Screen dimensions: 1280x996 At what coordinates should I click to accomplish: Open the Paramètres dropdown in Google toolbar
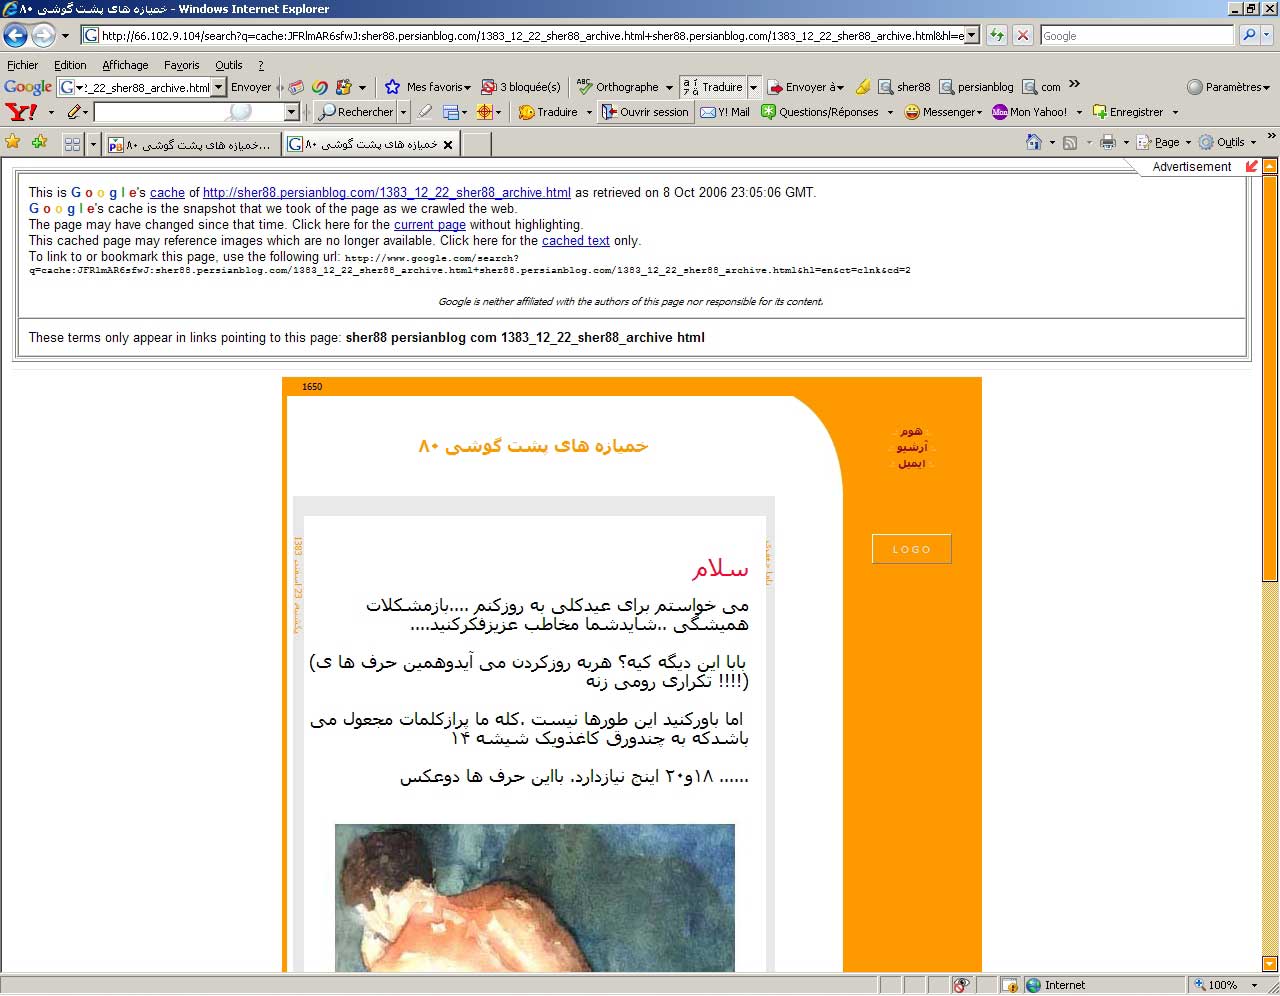pyautogui.click(x=1228, y=87)
